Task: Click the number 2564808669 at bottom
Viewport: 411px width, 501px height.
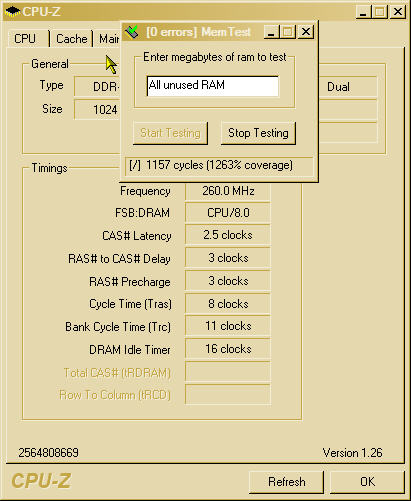Action: coord(49,453)
